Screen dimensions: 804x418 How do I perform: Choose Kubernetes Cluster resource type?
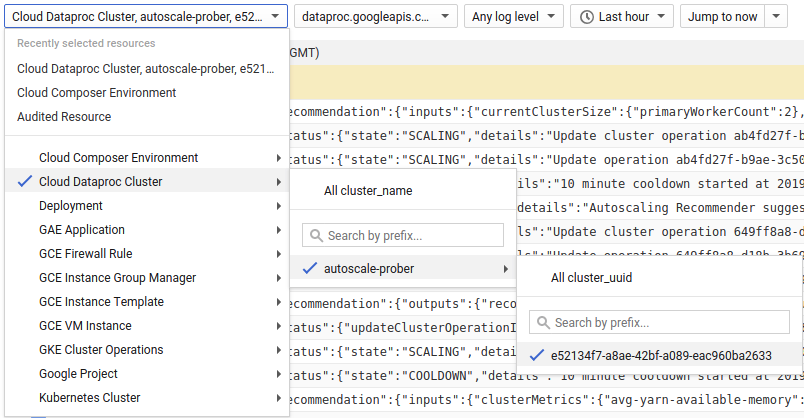point(90,398)
